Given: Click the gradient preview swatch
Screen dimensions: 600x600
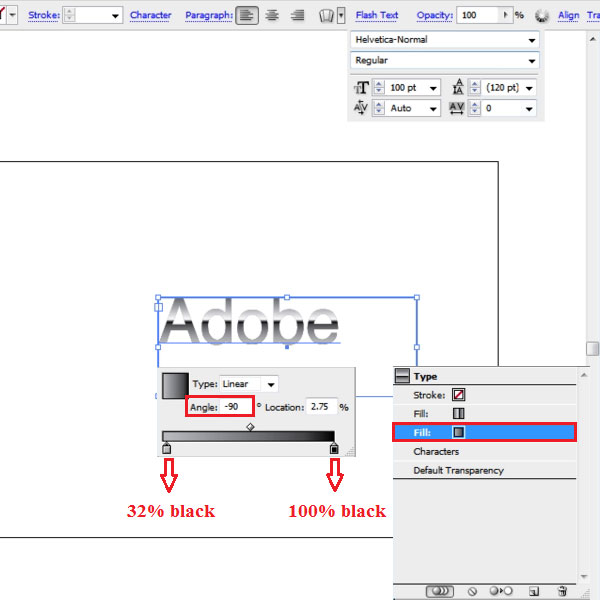Looking at the screenshot, I should 175,386.
